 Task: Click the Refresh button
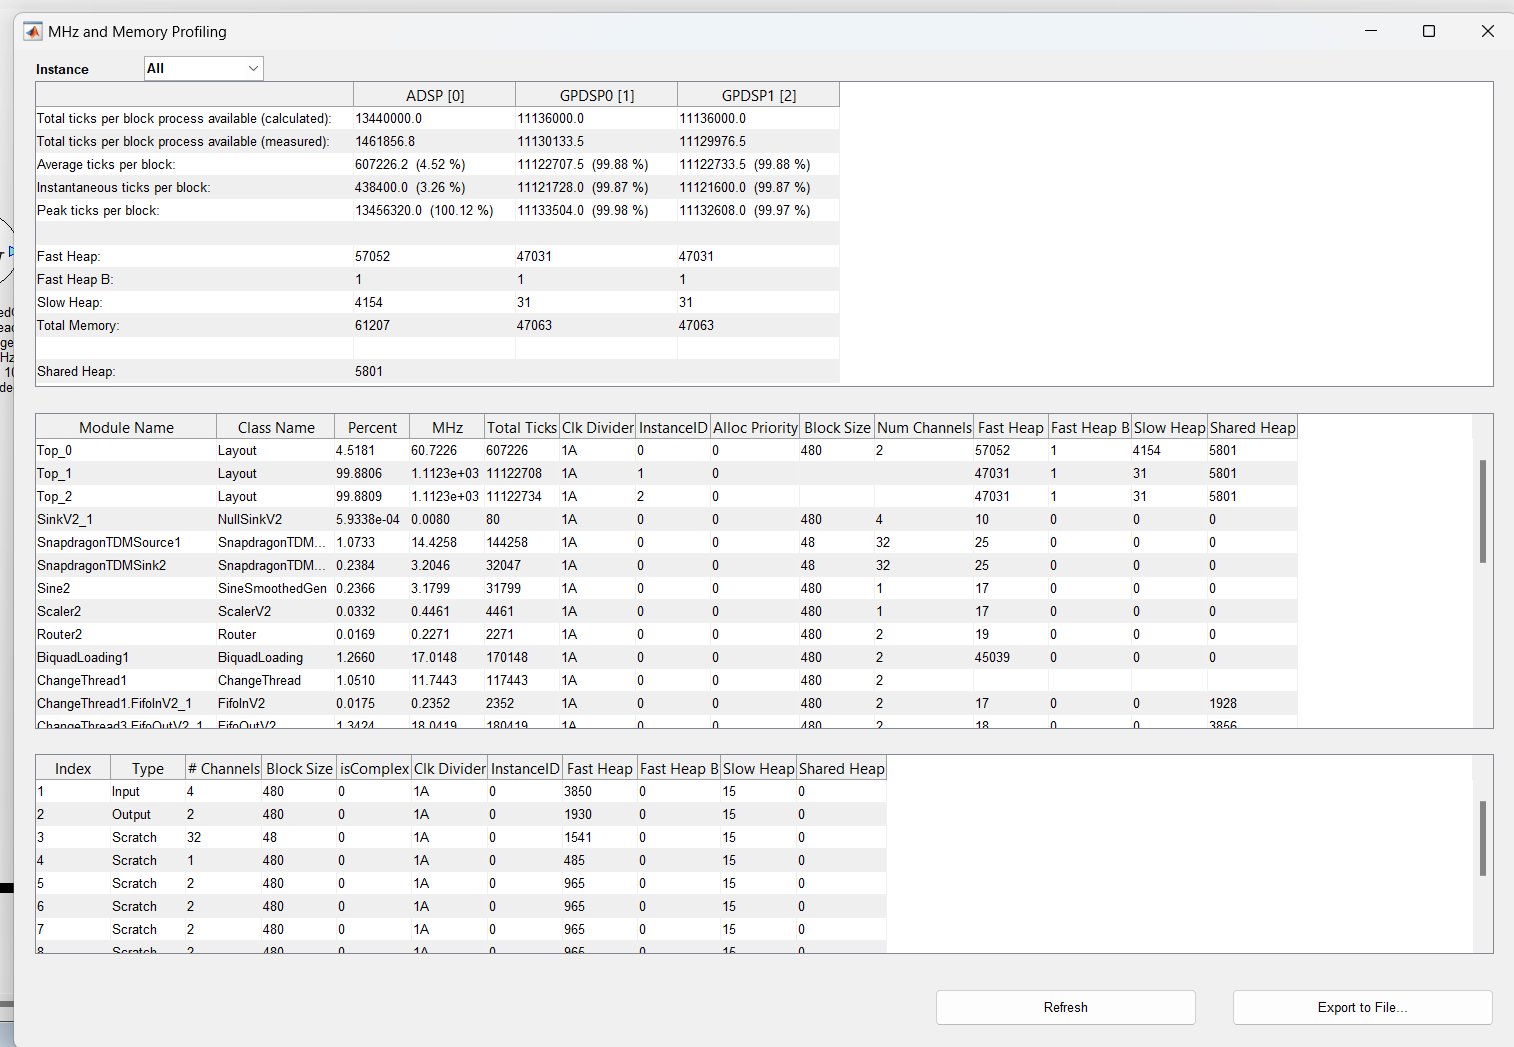pyautogui.click(x=1065, y=1007)
